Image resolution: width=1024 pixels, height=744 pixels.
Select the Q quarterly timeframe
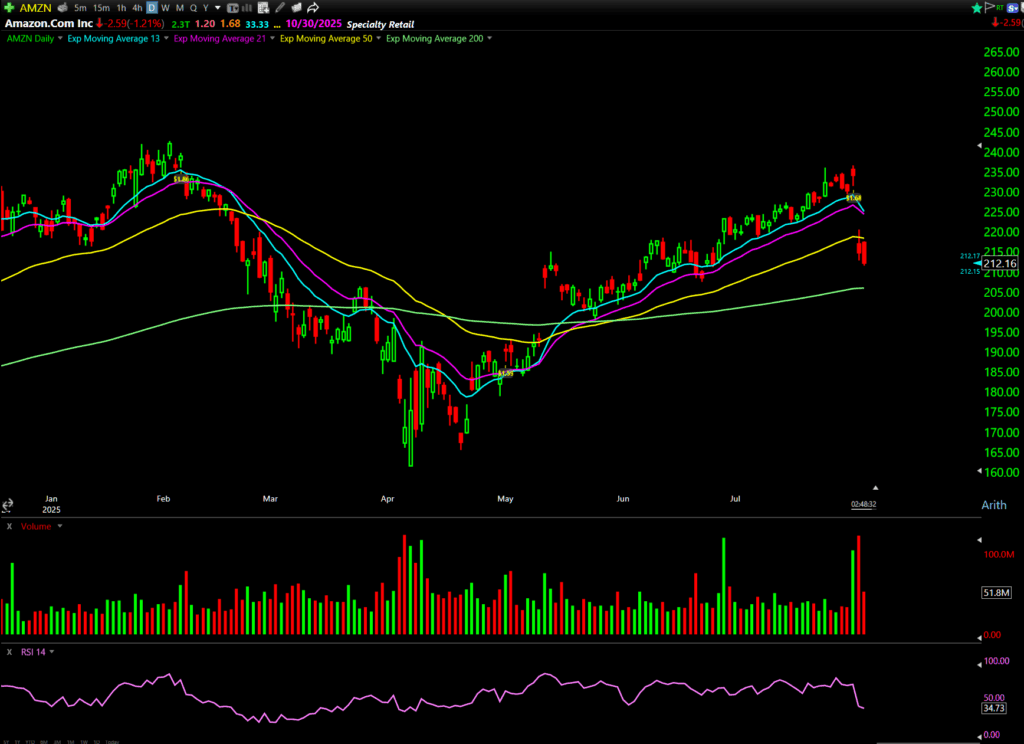click(193, 8)
